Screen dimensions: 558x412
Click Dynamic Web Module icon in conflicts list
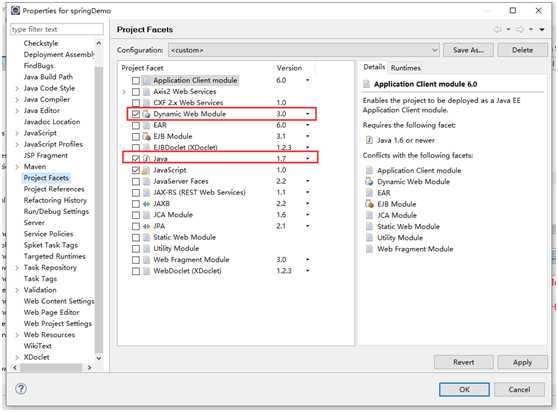point(369,182)
